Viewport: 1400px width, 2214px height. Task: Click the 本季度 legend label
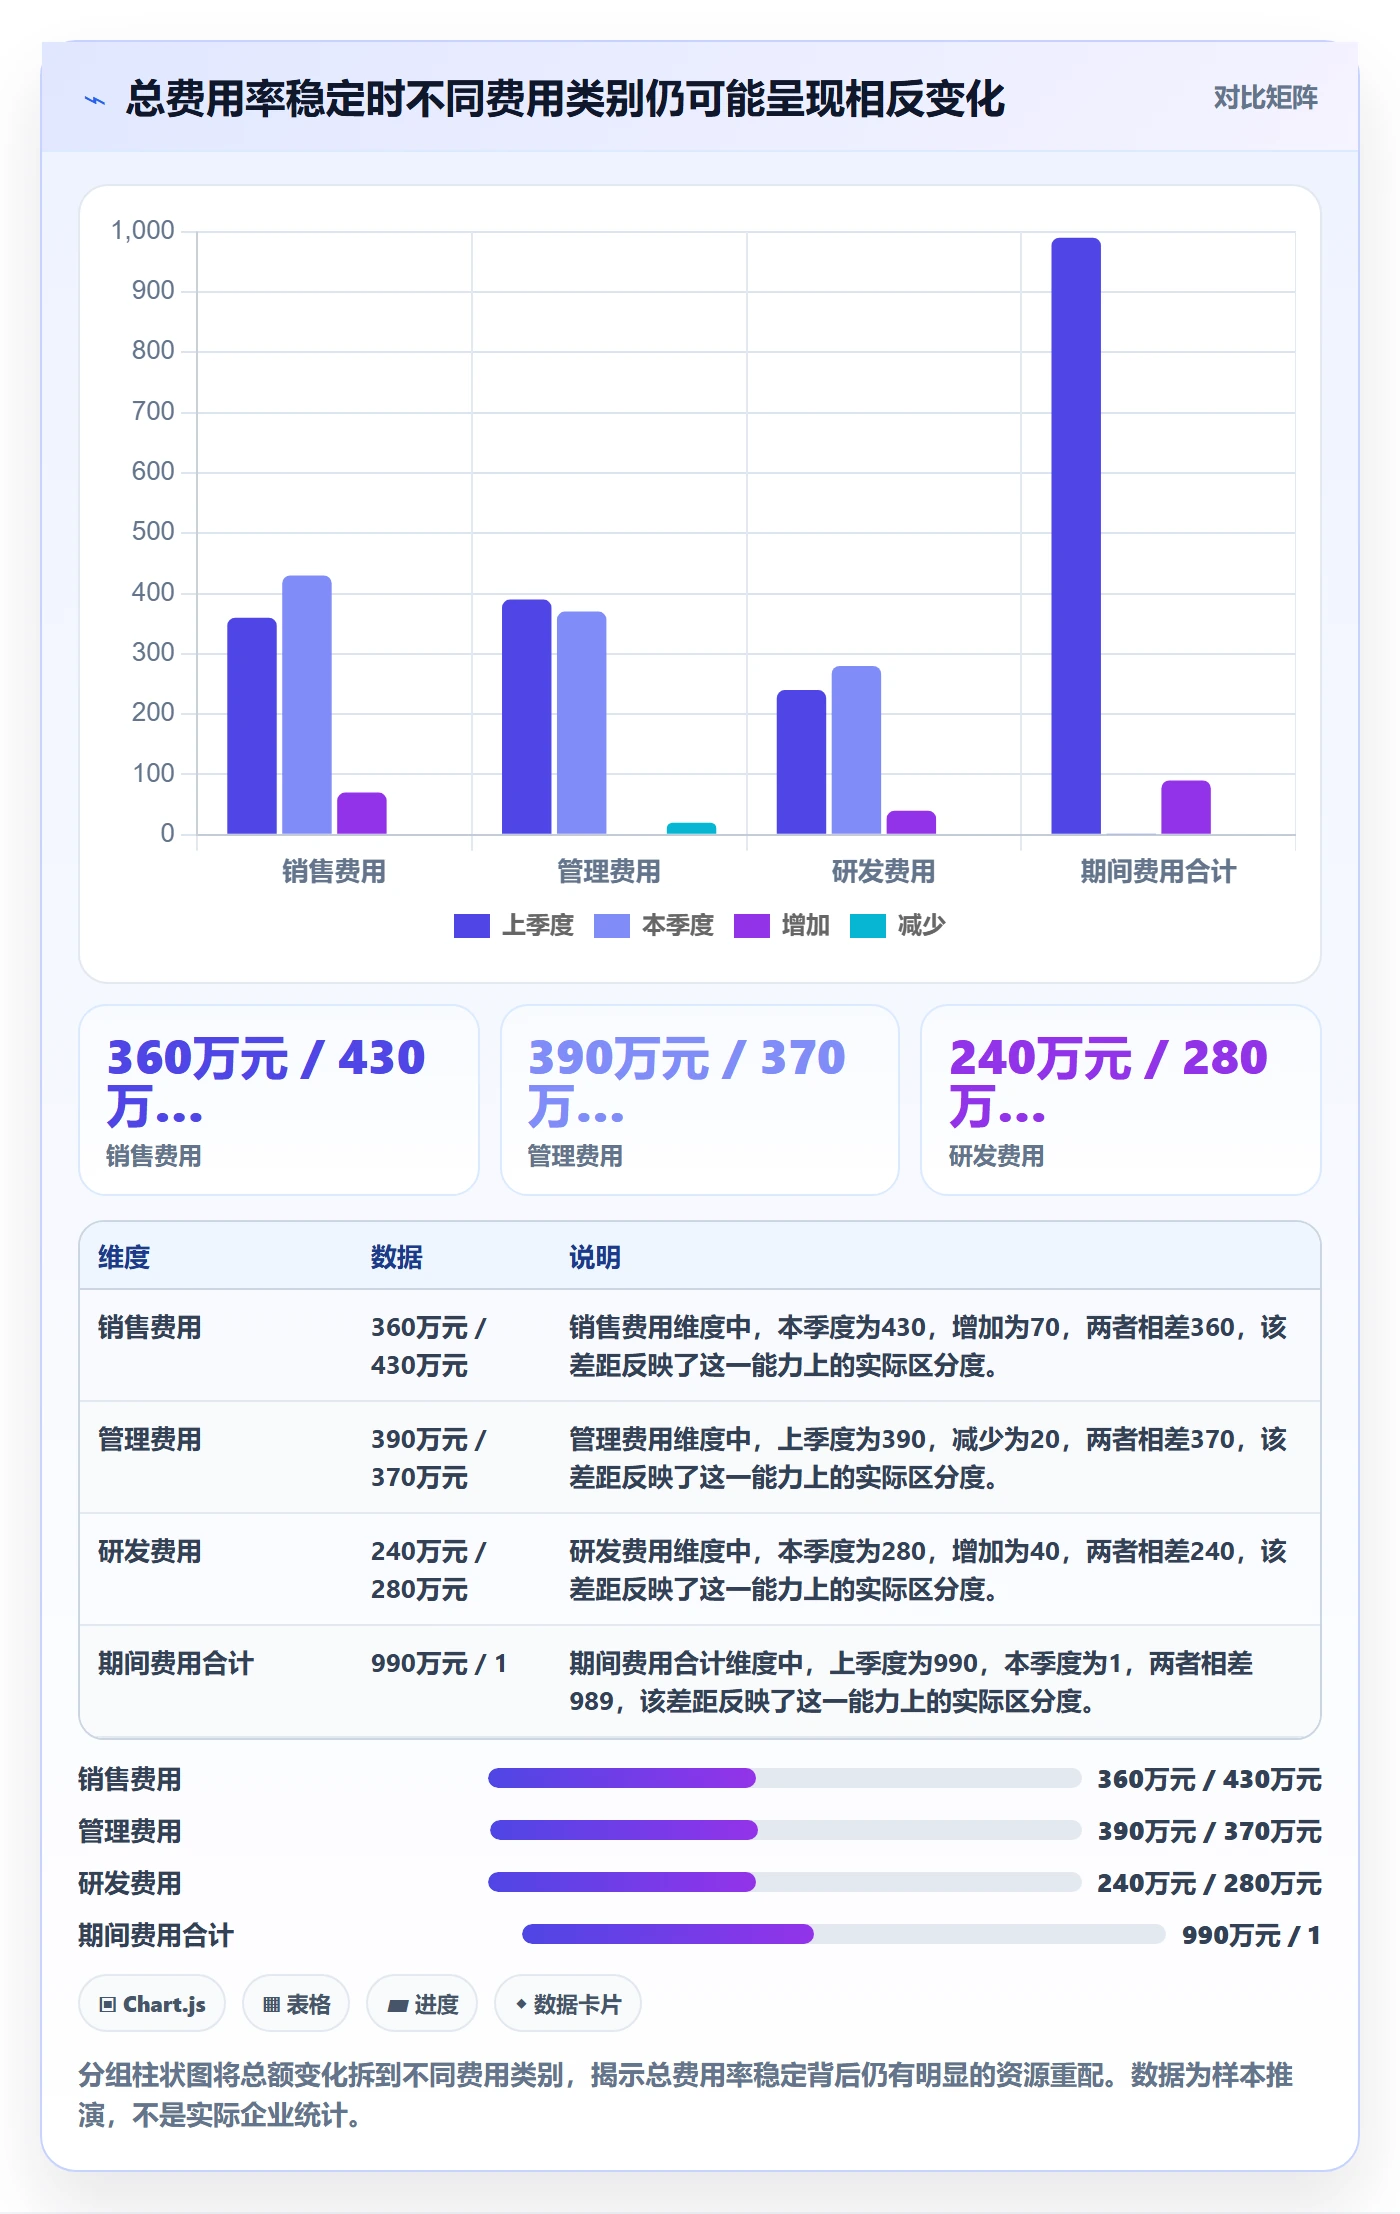pyautogui.click(x=678, y=926)
